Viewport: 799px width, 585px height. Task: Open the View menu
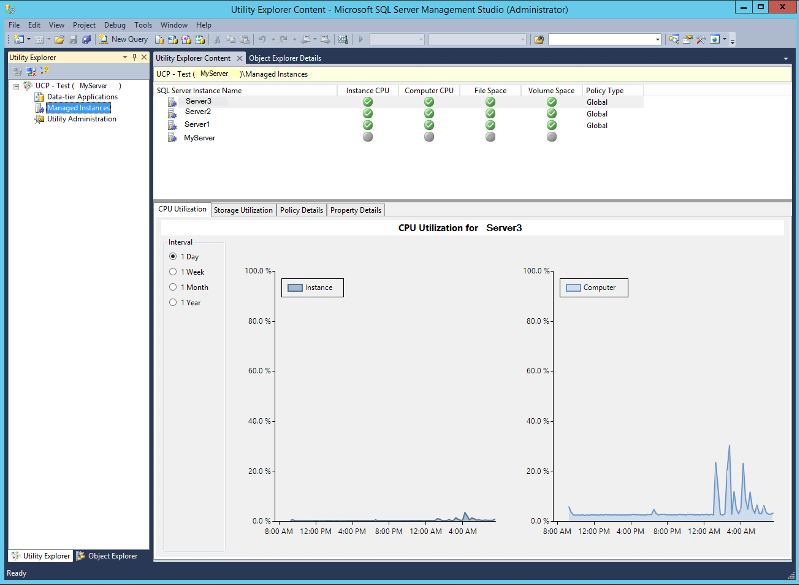click(57, 25)
